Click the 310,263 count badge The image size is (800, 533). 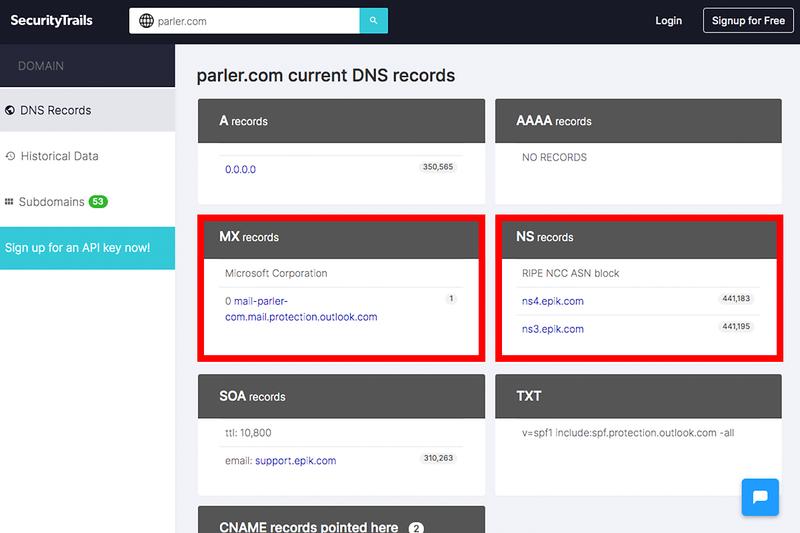[x=438, y=458]
